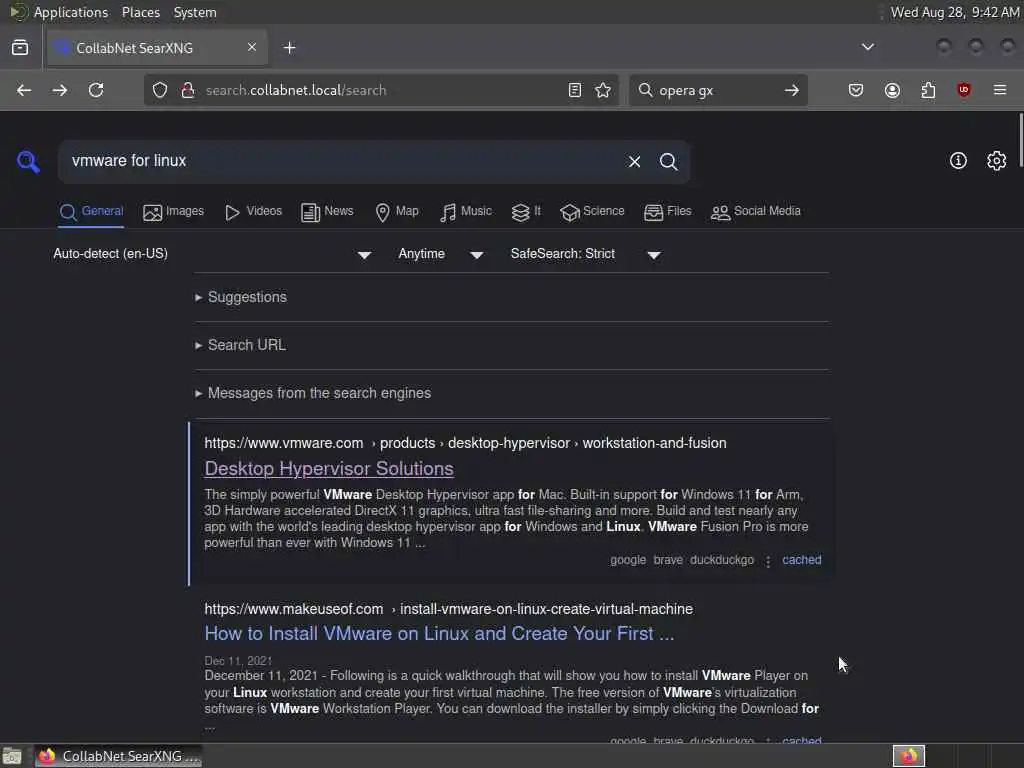This screenshot has width=1024, height=768.
Task: Open browser extensions puzzle icon
Action: click(x=928, y=90)
